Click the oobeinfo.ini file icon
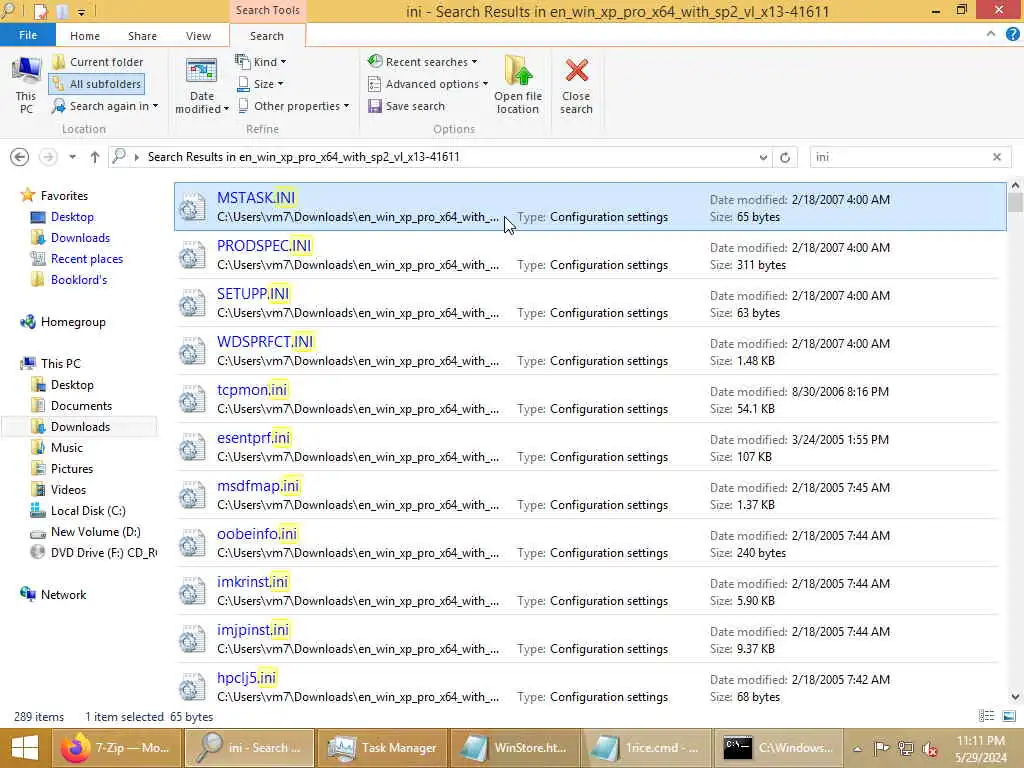The height and width of the screenshot is (768, 1024). [x=193, y=544]
